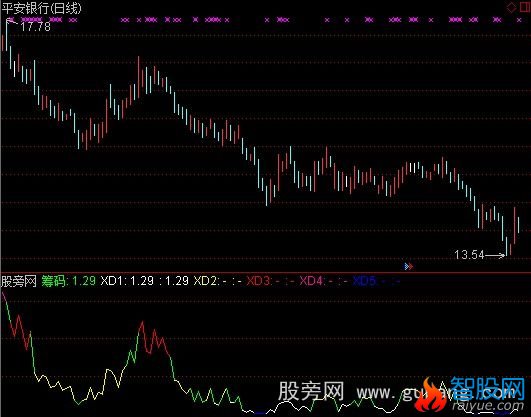
Task: Click the 17.78 high price label
Action: point(36,26)
